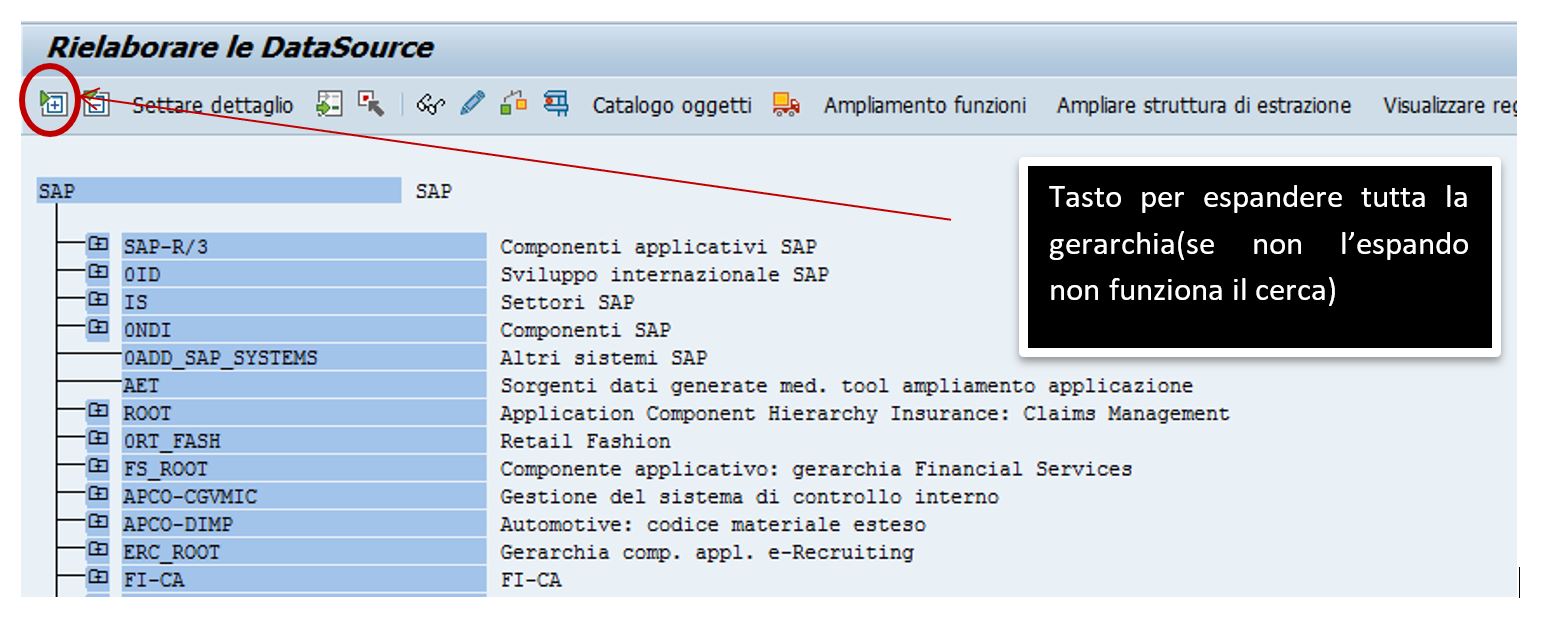Viewport: 1546px width, 626px height.
Task: Expand the 0NDI branch plus icon
Action: tap(97, 329)
